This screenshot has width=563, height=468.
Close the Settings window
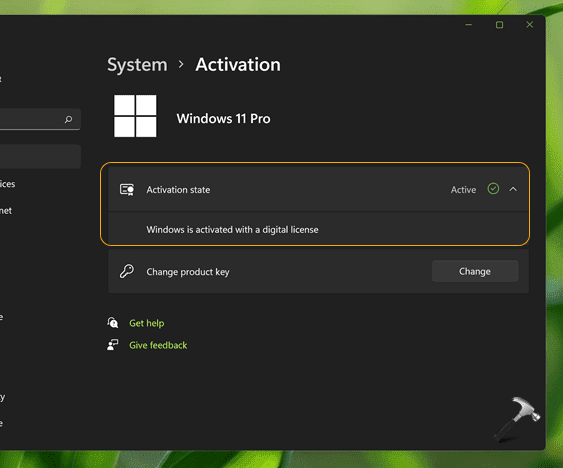[x=530, y=24]
